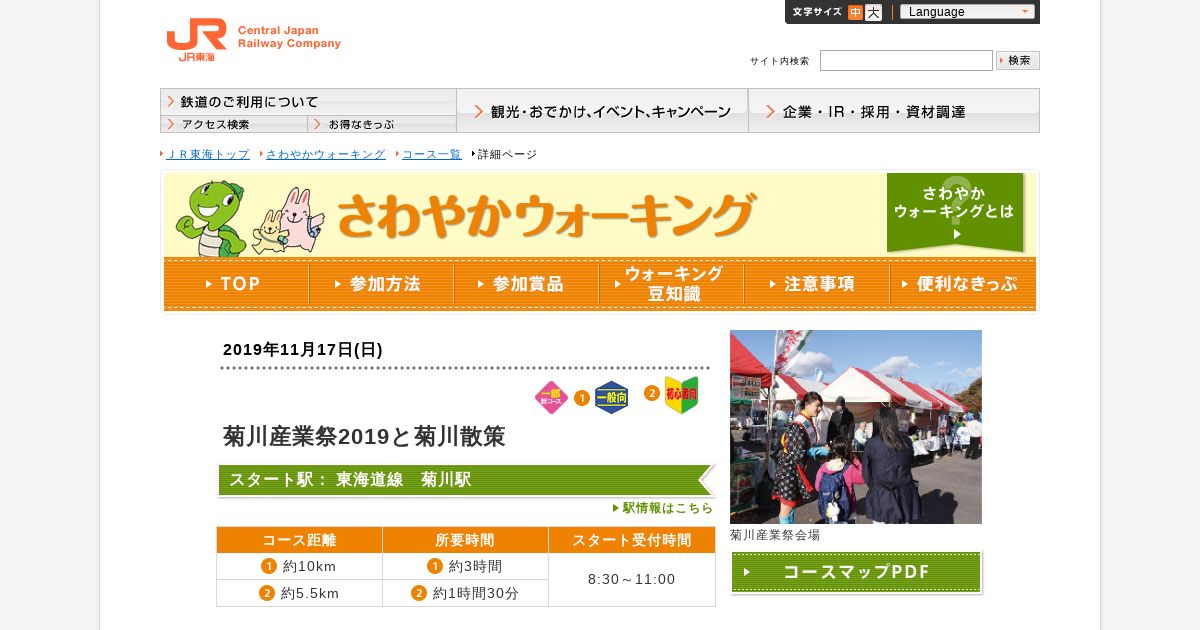Select the 参加方法 tab

coord(381,284)
